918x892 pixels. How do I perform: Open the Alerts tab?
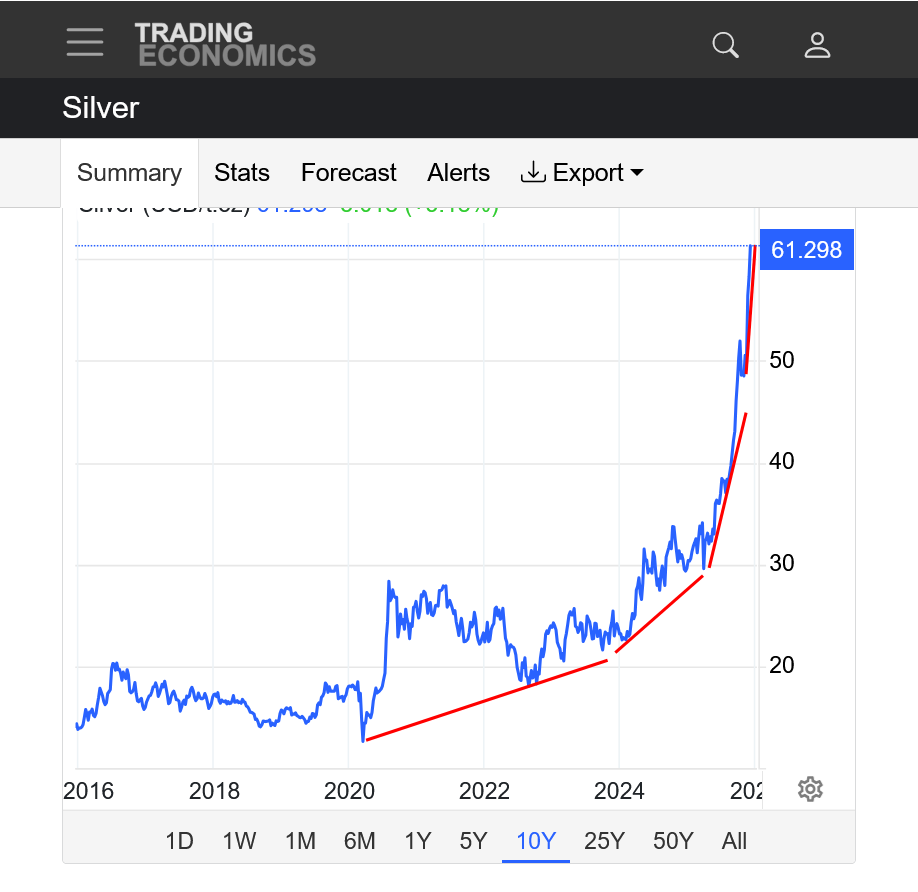coord(459,173)
